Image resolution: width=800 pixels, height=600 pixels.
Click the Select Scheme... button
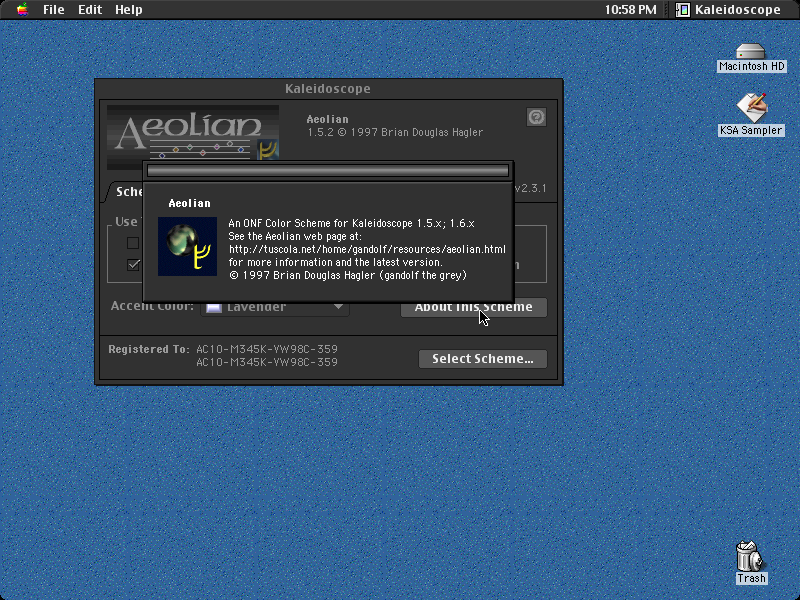tap(483, 359)
